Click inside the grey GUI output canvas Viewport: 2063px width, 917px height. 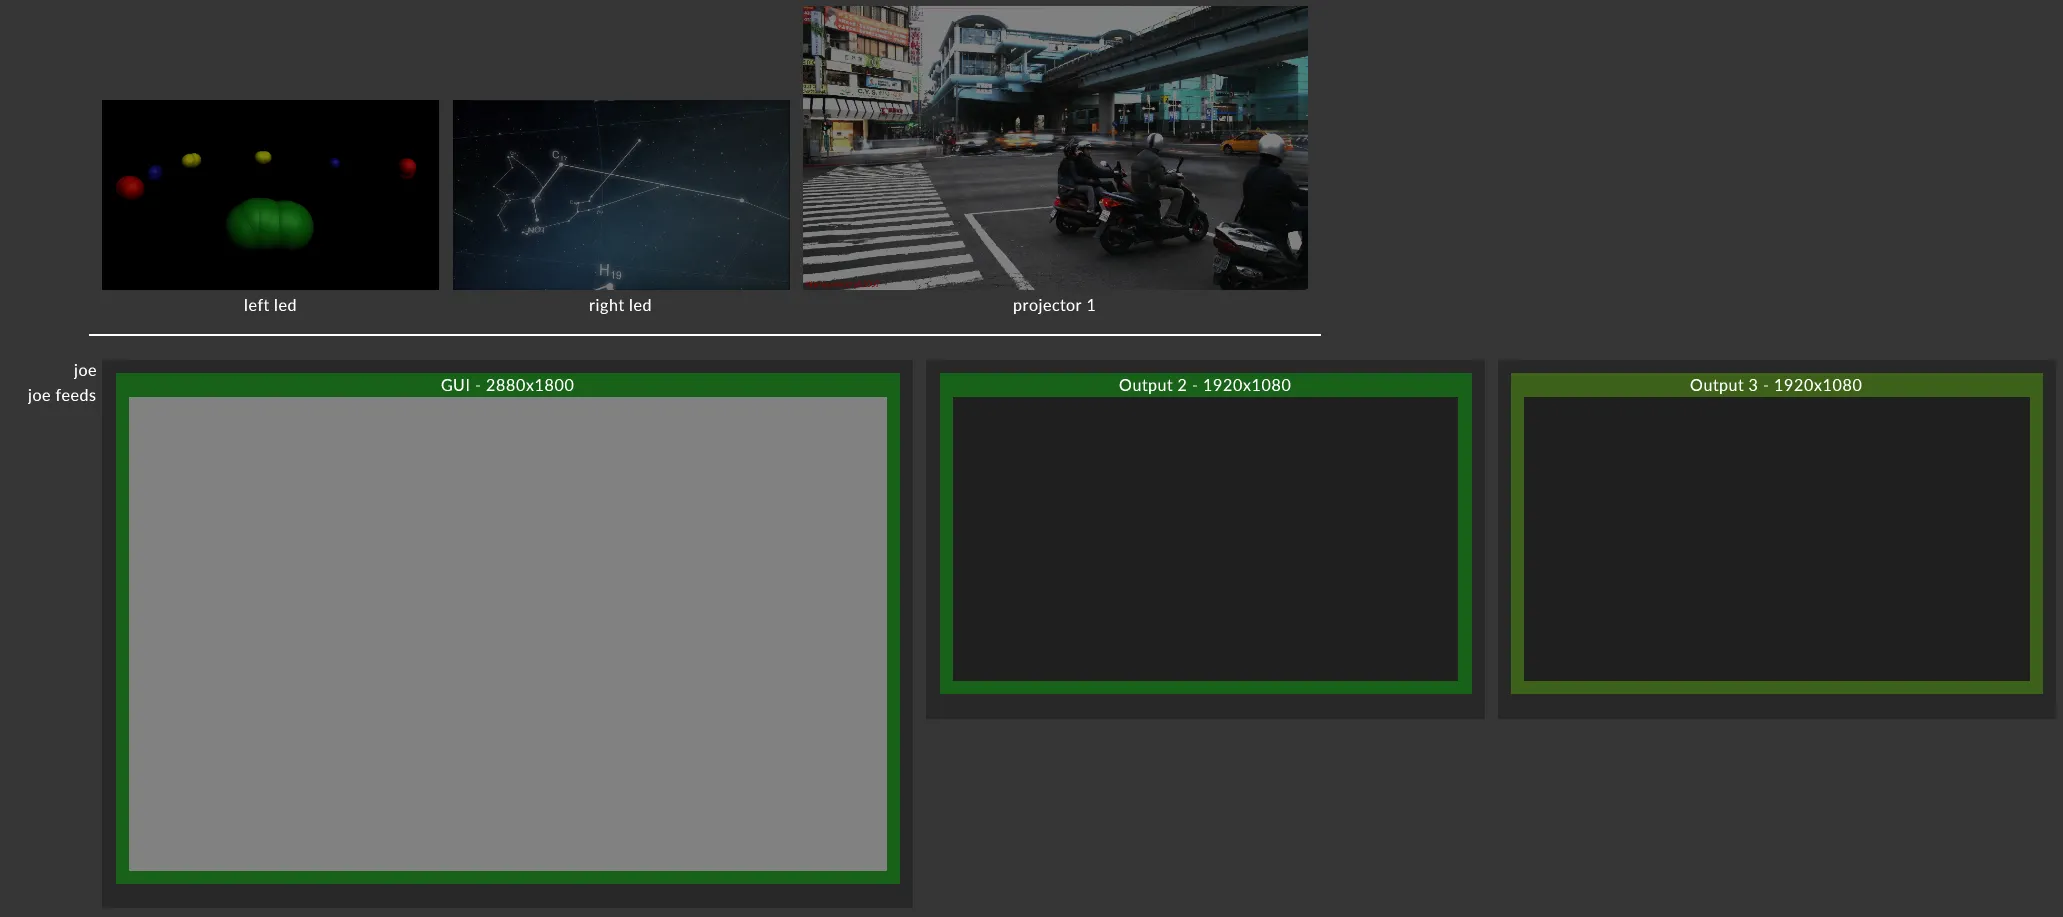pos(507,633)
